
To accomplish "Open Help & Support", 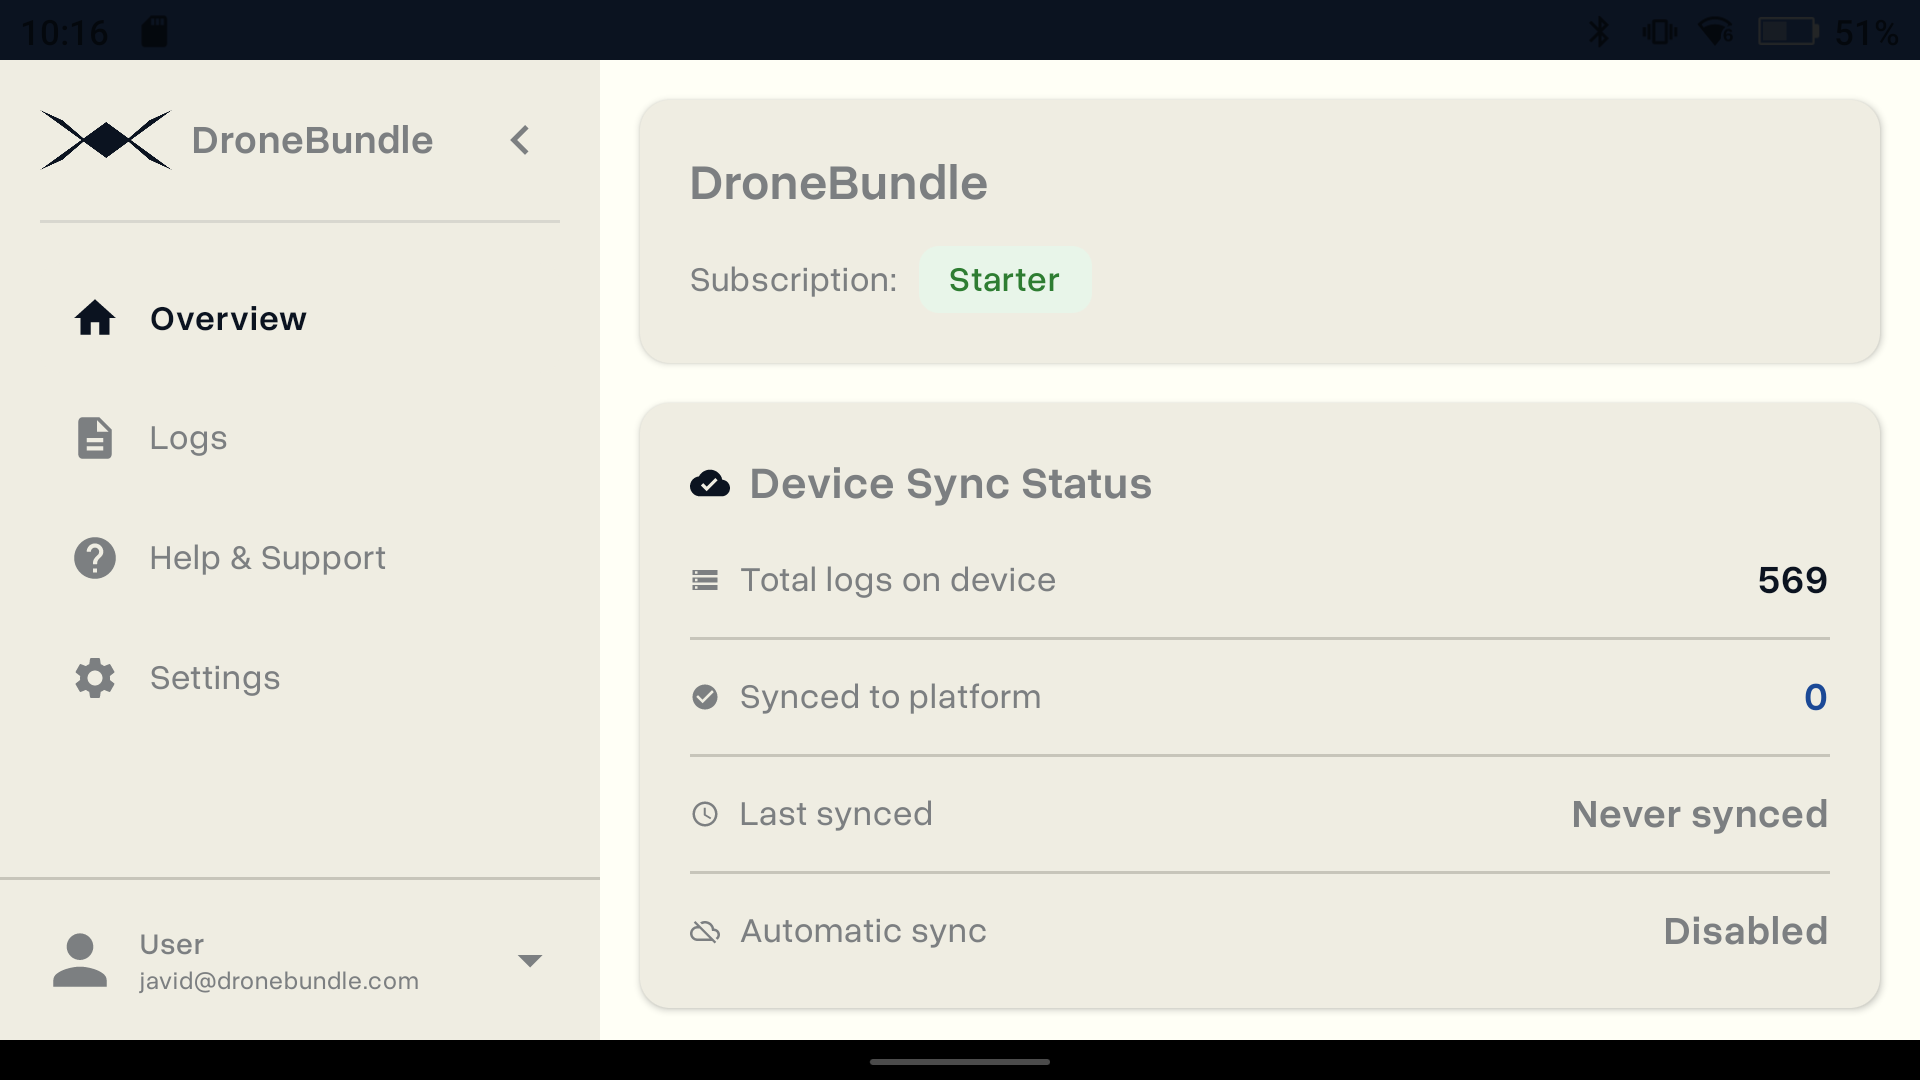I will pos(267,557).
